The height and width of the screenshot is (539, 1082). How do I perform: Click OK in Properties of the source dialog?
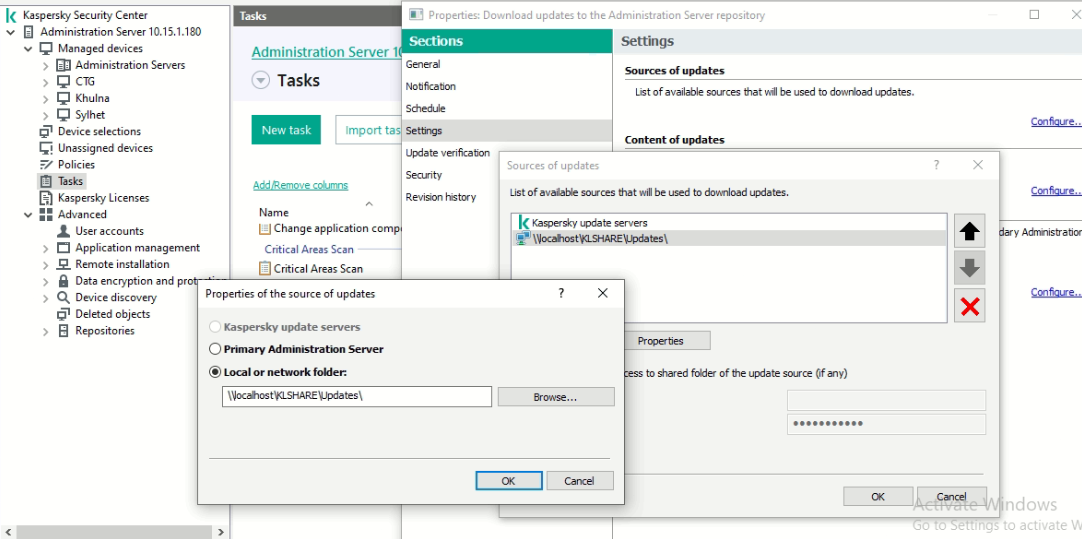509,481
